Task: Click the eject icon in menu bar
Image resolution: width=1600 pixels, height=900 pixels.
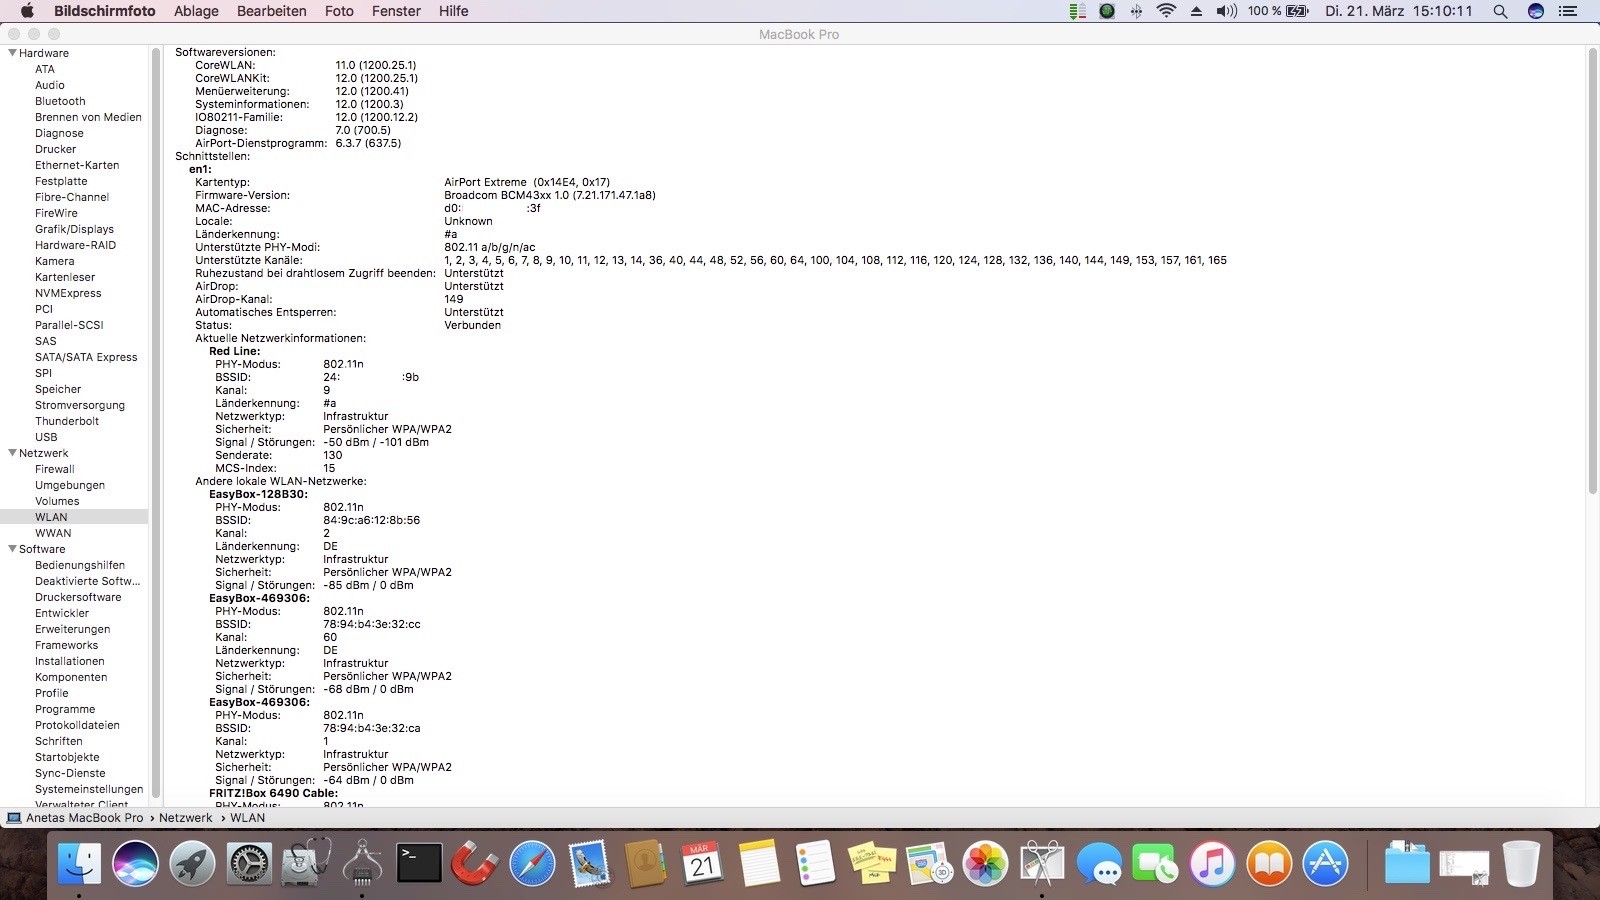Action: [1196, 11]
